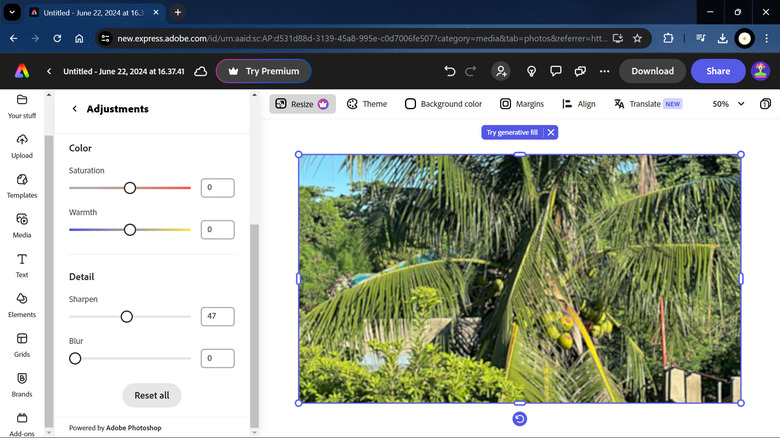The width and height of the screenshot is (780, 438).
Task: Bookmark this page with star icon
Action: coord(637,38)
